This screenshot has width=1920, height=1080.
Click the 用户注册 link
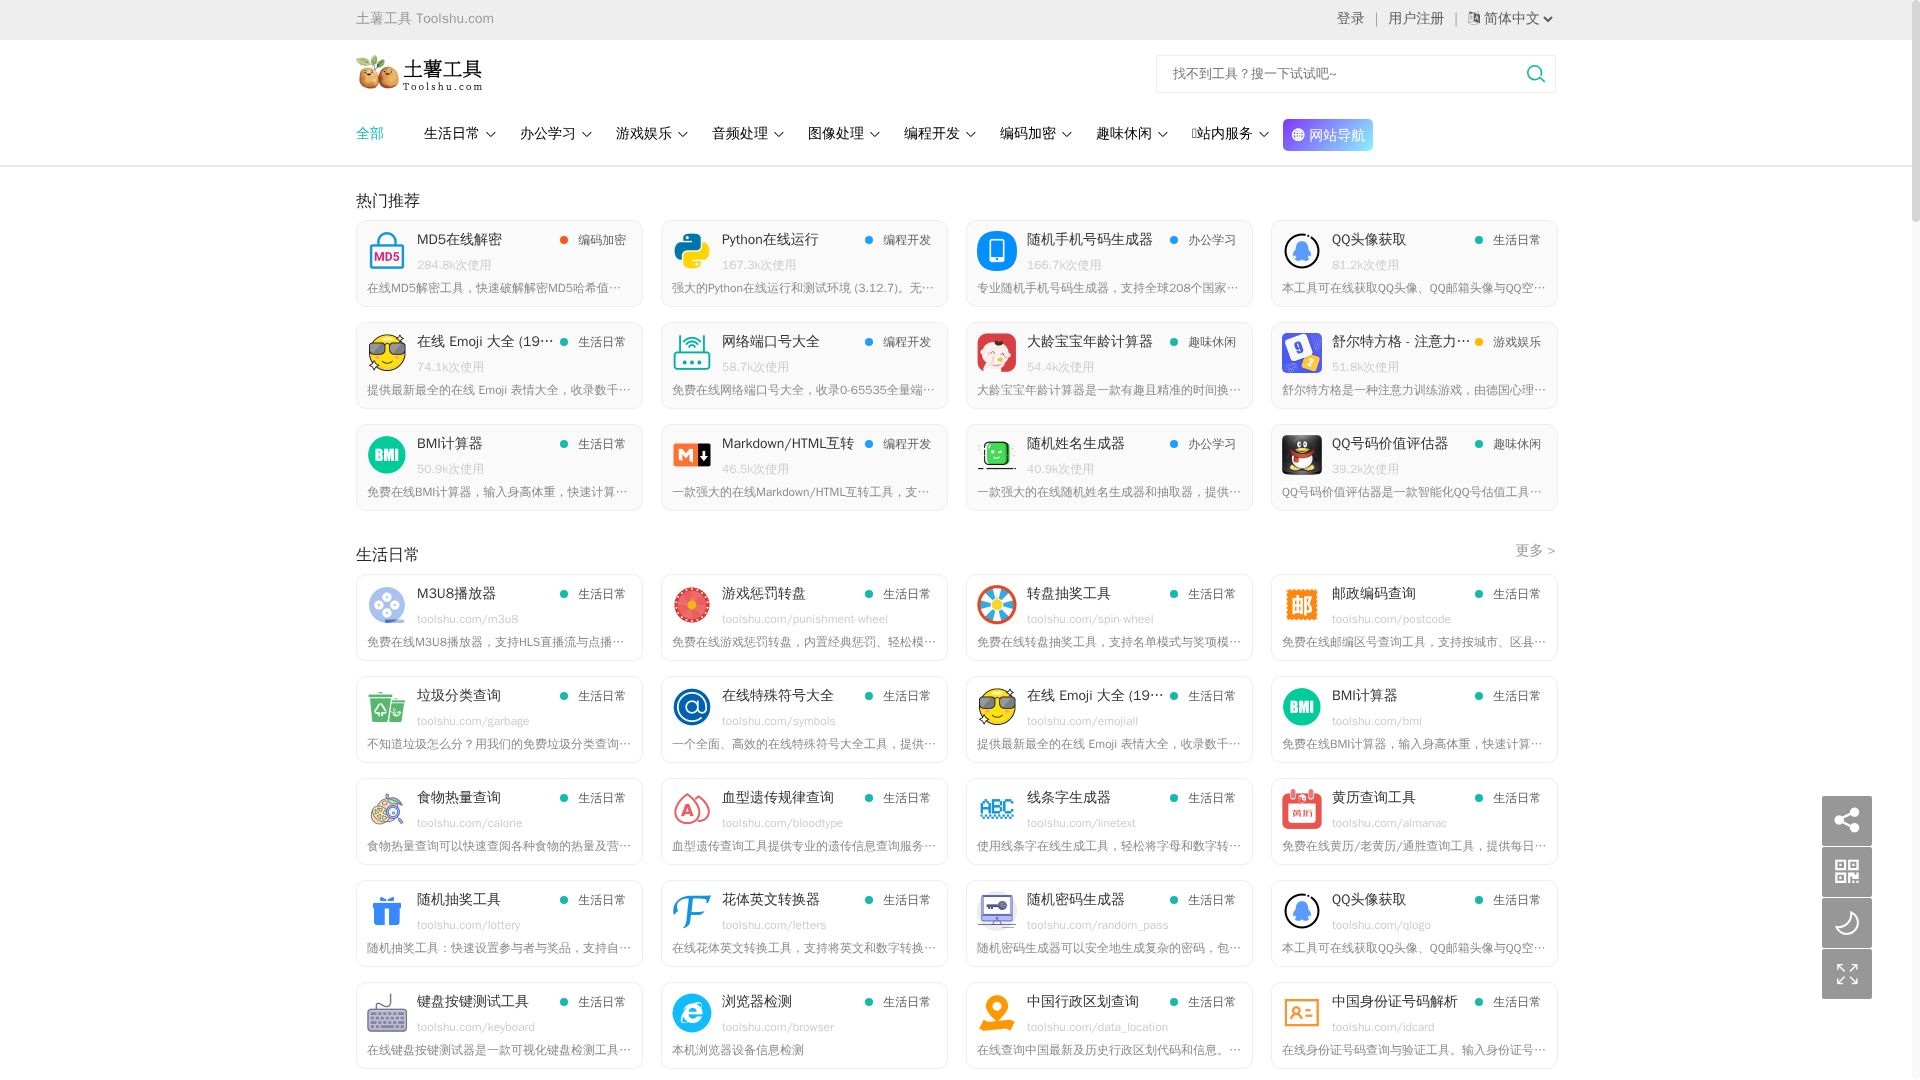1416,19
